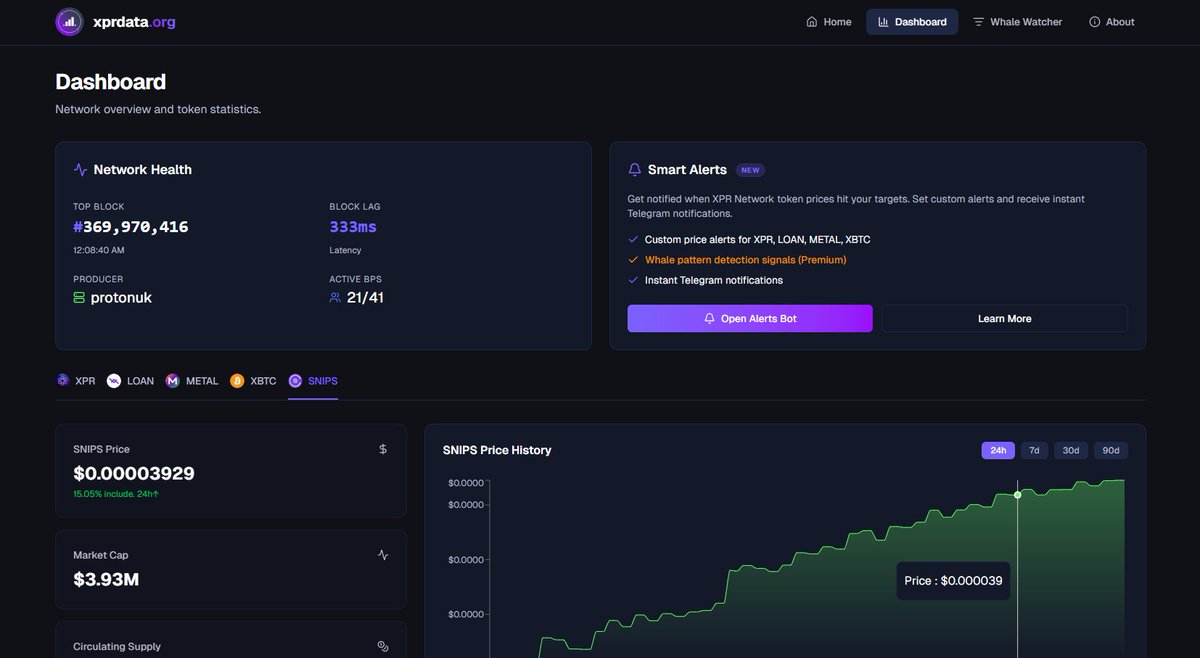Image resolution: width=1200 pixels, height=658 pixels.
Task: Click the Learn More button
Action: [x=1004, y=318]
